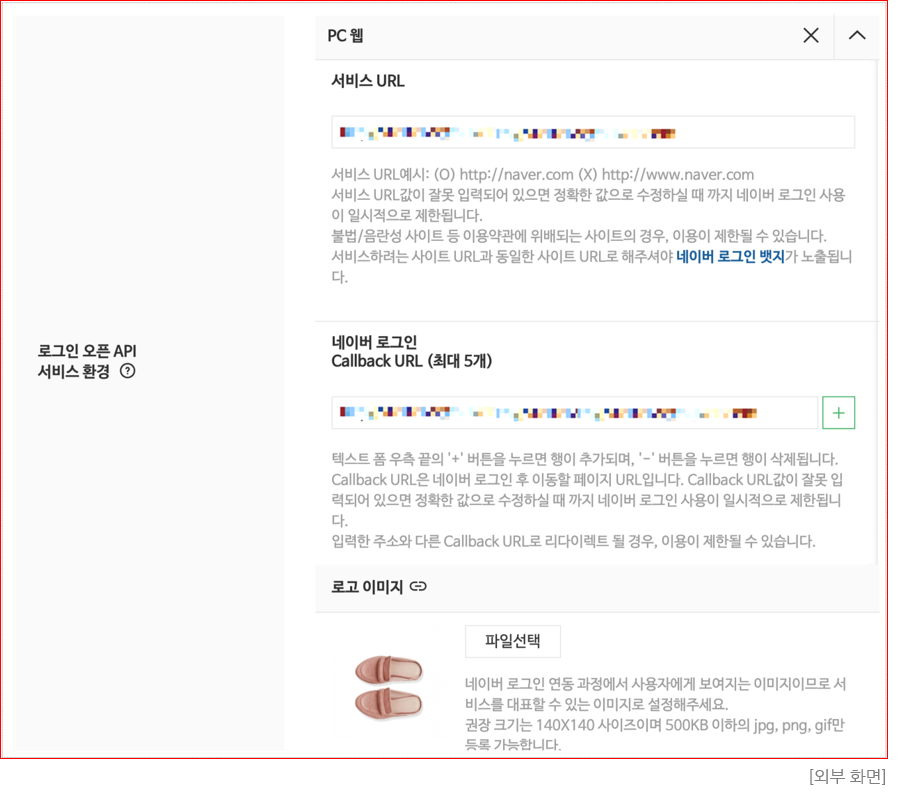The height and width of the screenshot is (796, 902).
Task: Add a Callback URL row with plus button
Action: pos(838,412)
